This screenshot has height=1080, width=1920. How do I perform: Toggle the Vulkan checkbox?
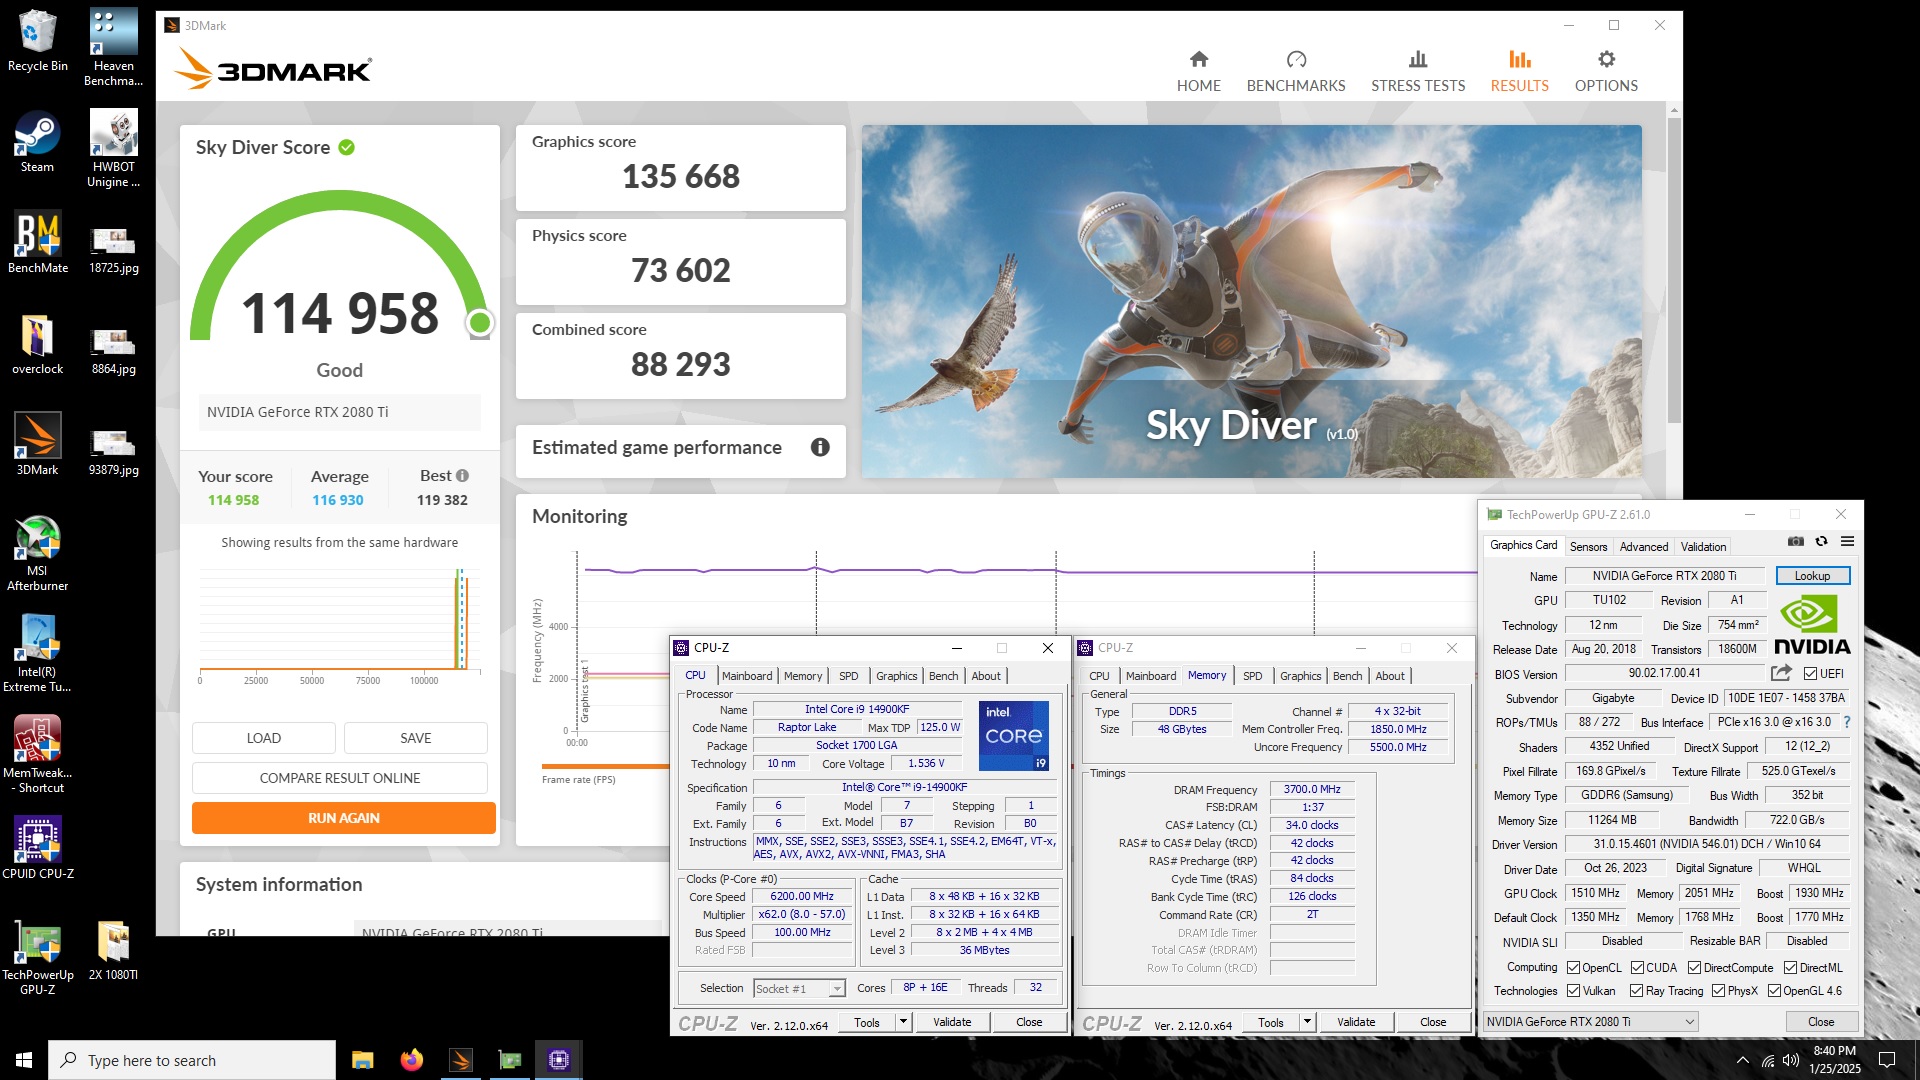(x=1573, y=991)
